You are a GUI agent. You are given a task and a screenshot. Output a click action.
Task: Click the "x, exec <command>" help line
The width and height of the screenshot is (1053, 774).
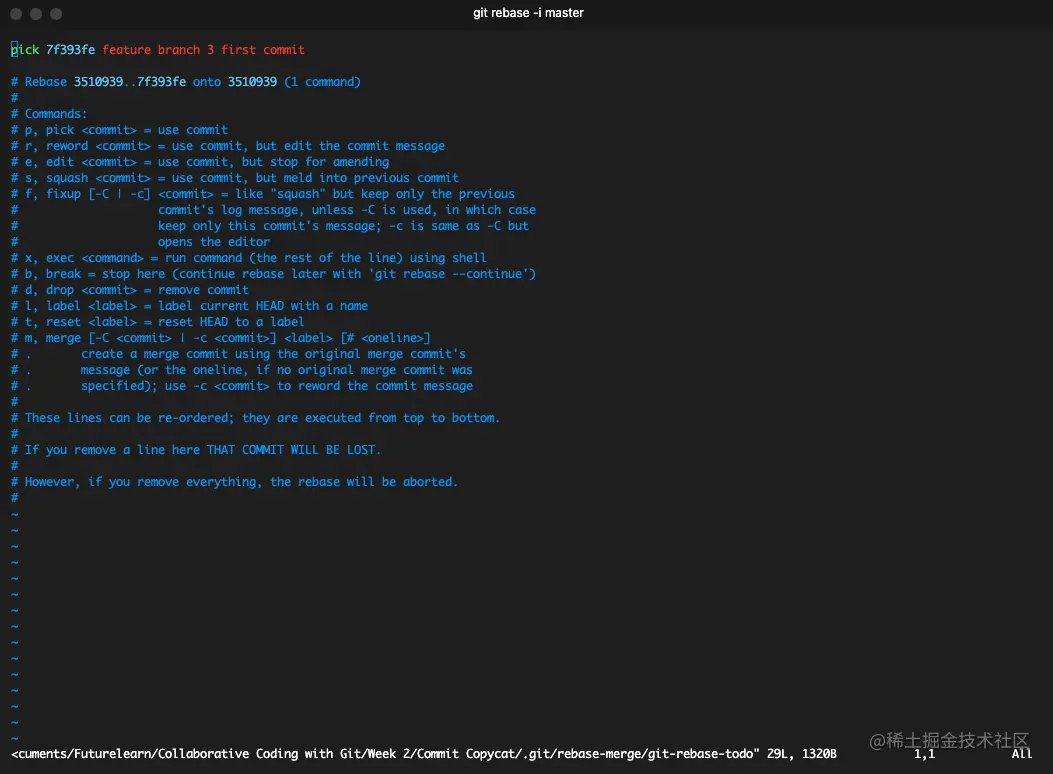tap(248, 258)
